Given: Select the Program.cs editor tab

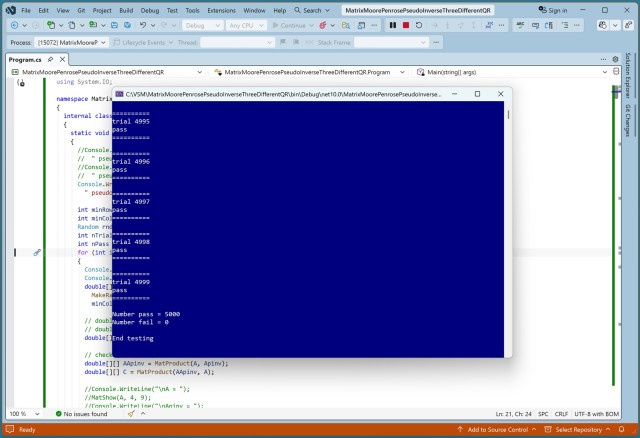Looking at the screenshot, I should pos(24,59).
